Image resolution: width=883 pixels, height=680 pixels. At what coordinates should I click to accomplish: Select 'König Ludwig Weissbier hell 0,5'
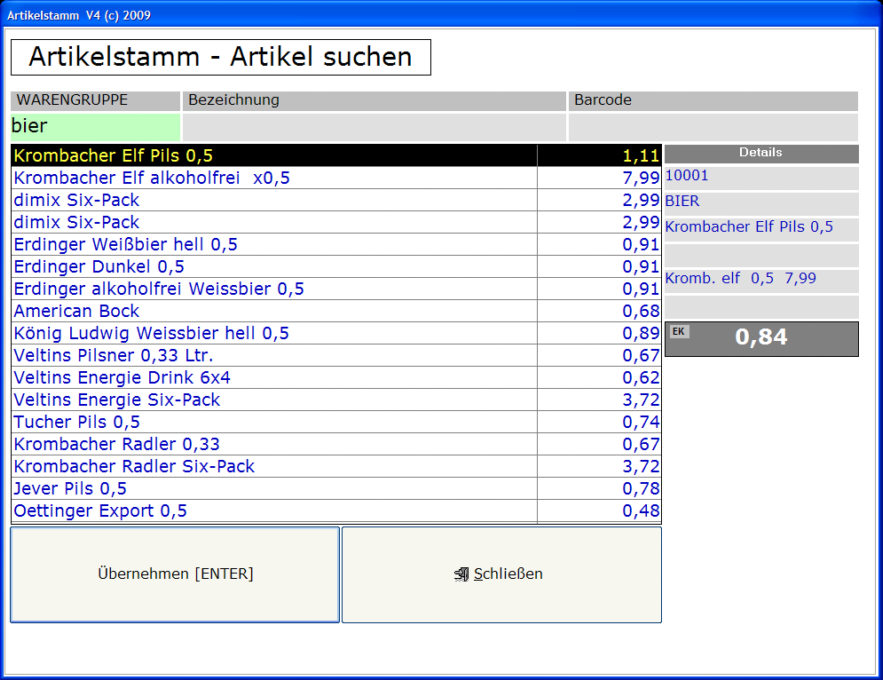click(336, 333)
